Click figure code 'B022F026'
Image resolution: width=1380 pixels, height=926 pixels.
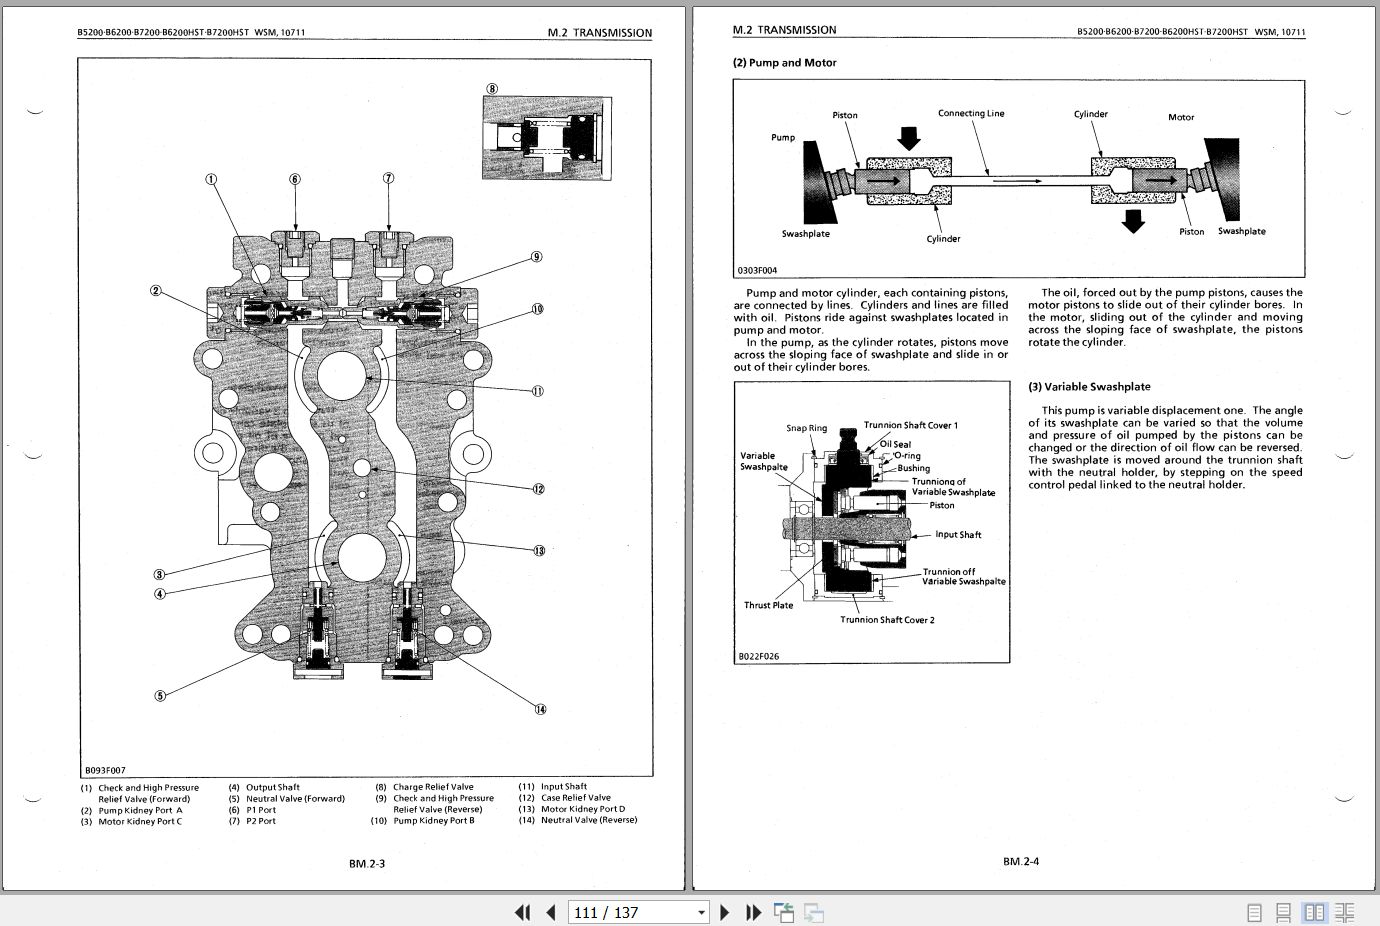tap(758, 656)
